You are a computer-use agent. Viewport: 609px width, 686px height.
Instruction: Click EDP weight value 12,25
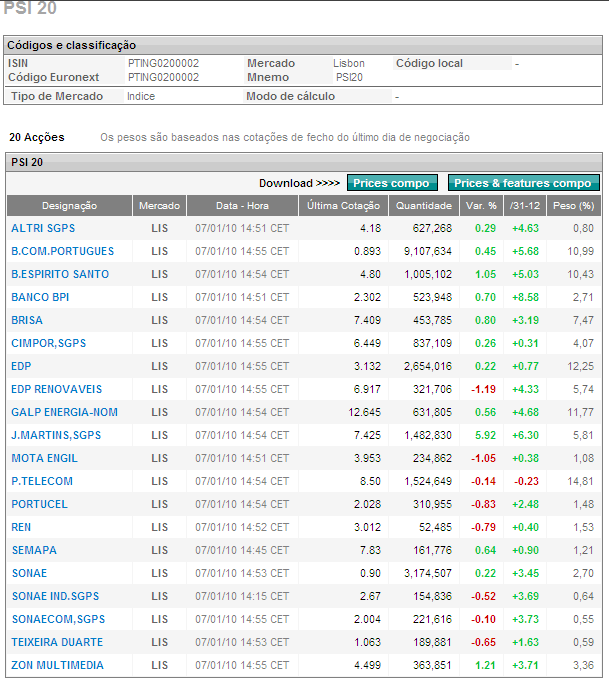tap(581, 366)
